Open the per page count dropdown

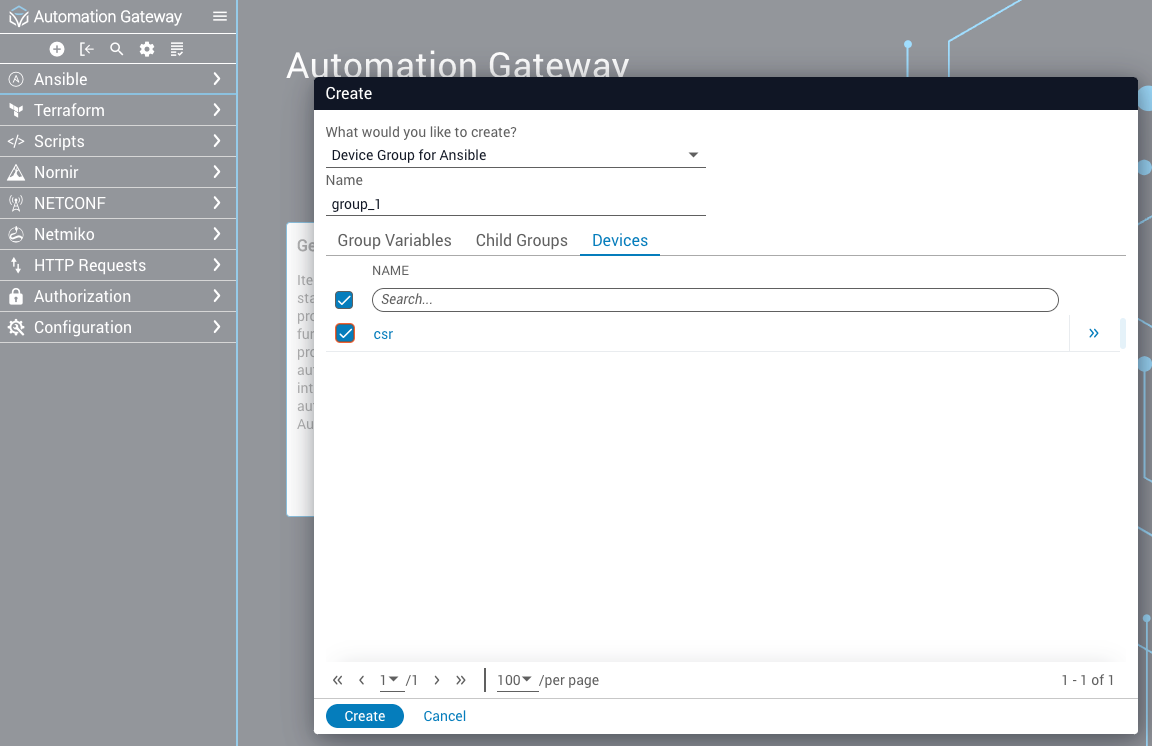click(515, 680)
